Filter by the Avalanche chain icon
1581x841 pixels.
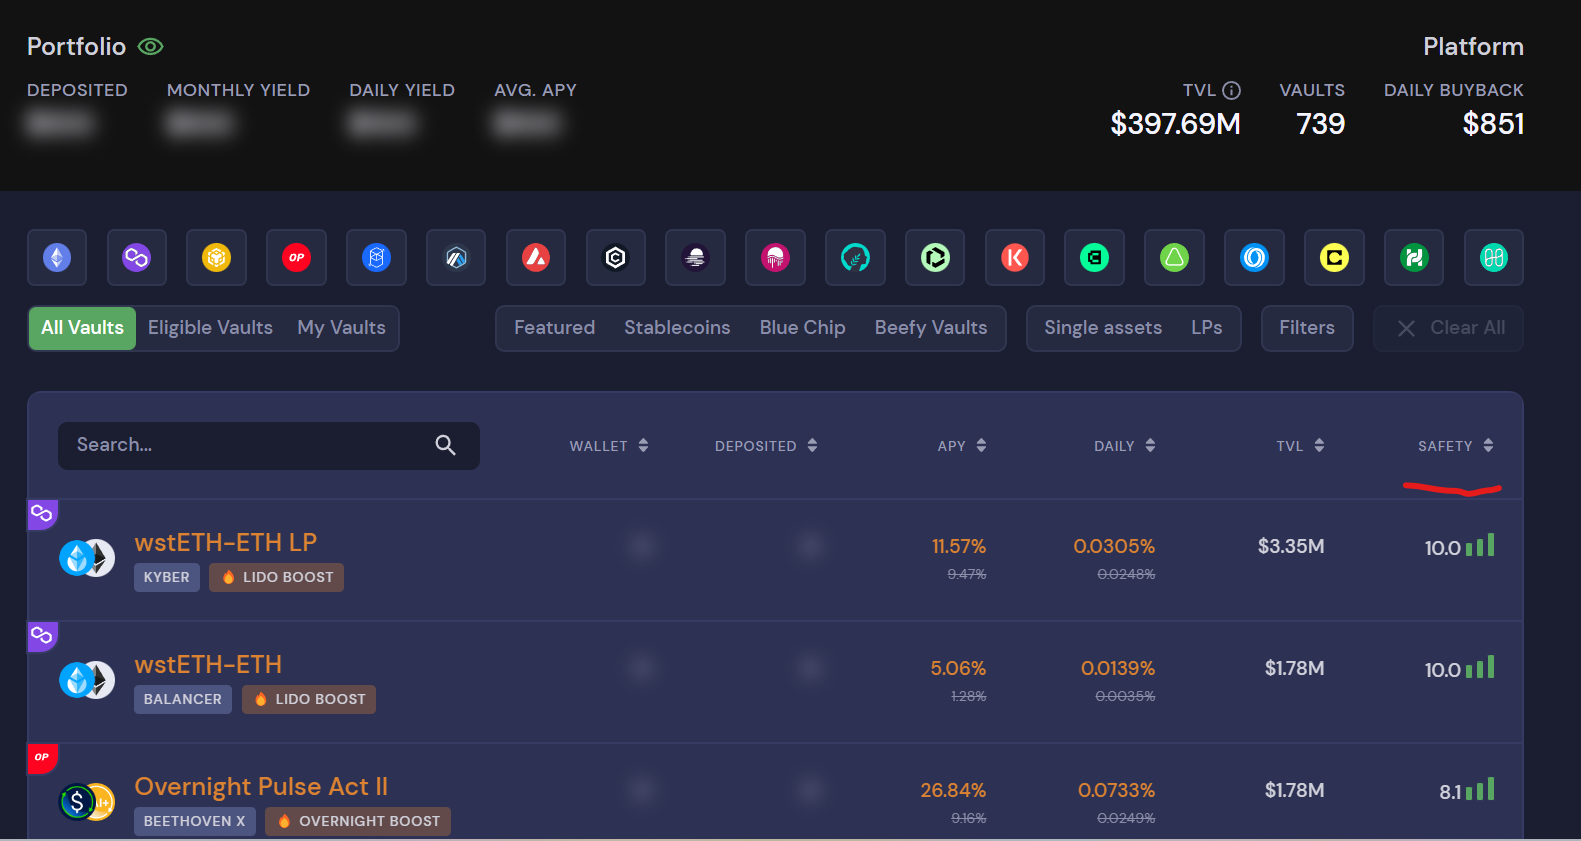click(x=536, y=258)
